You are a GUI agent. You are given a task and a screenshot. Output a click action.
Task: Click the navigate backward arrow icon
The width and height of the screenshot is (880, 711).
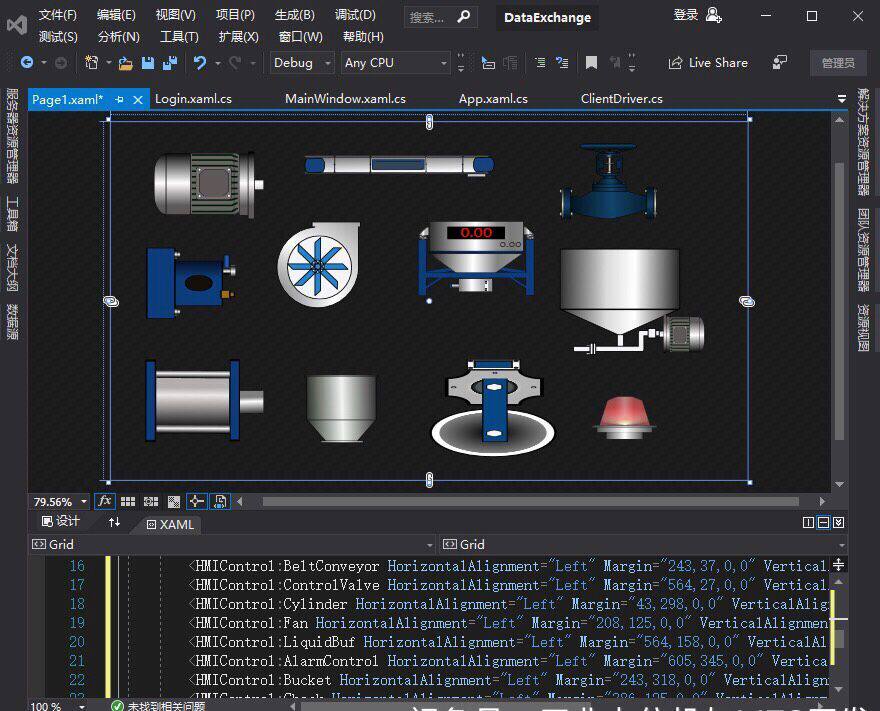tap(27, 63)
